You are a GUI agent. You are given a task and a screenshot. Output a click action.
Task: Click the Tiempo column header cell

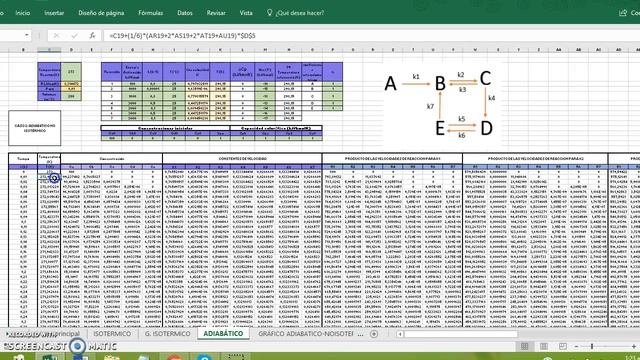[23, 158]
